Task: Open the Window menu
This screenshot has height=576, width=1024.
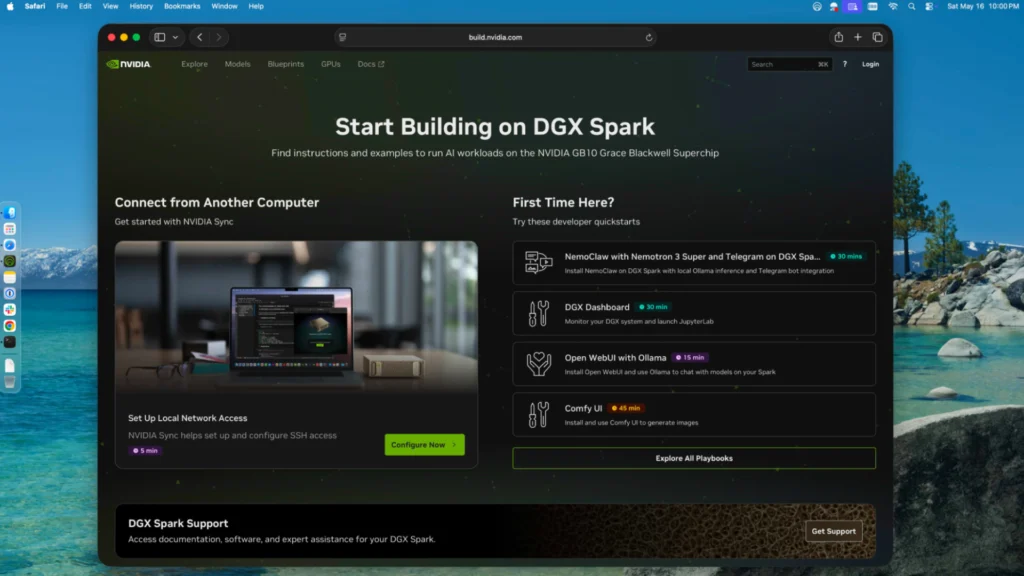Action: click(224, 7)
